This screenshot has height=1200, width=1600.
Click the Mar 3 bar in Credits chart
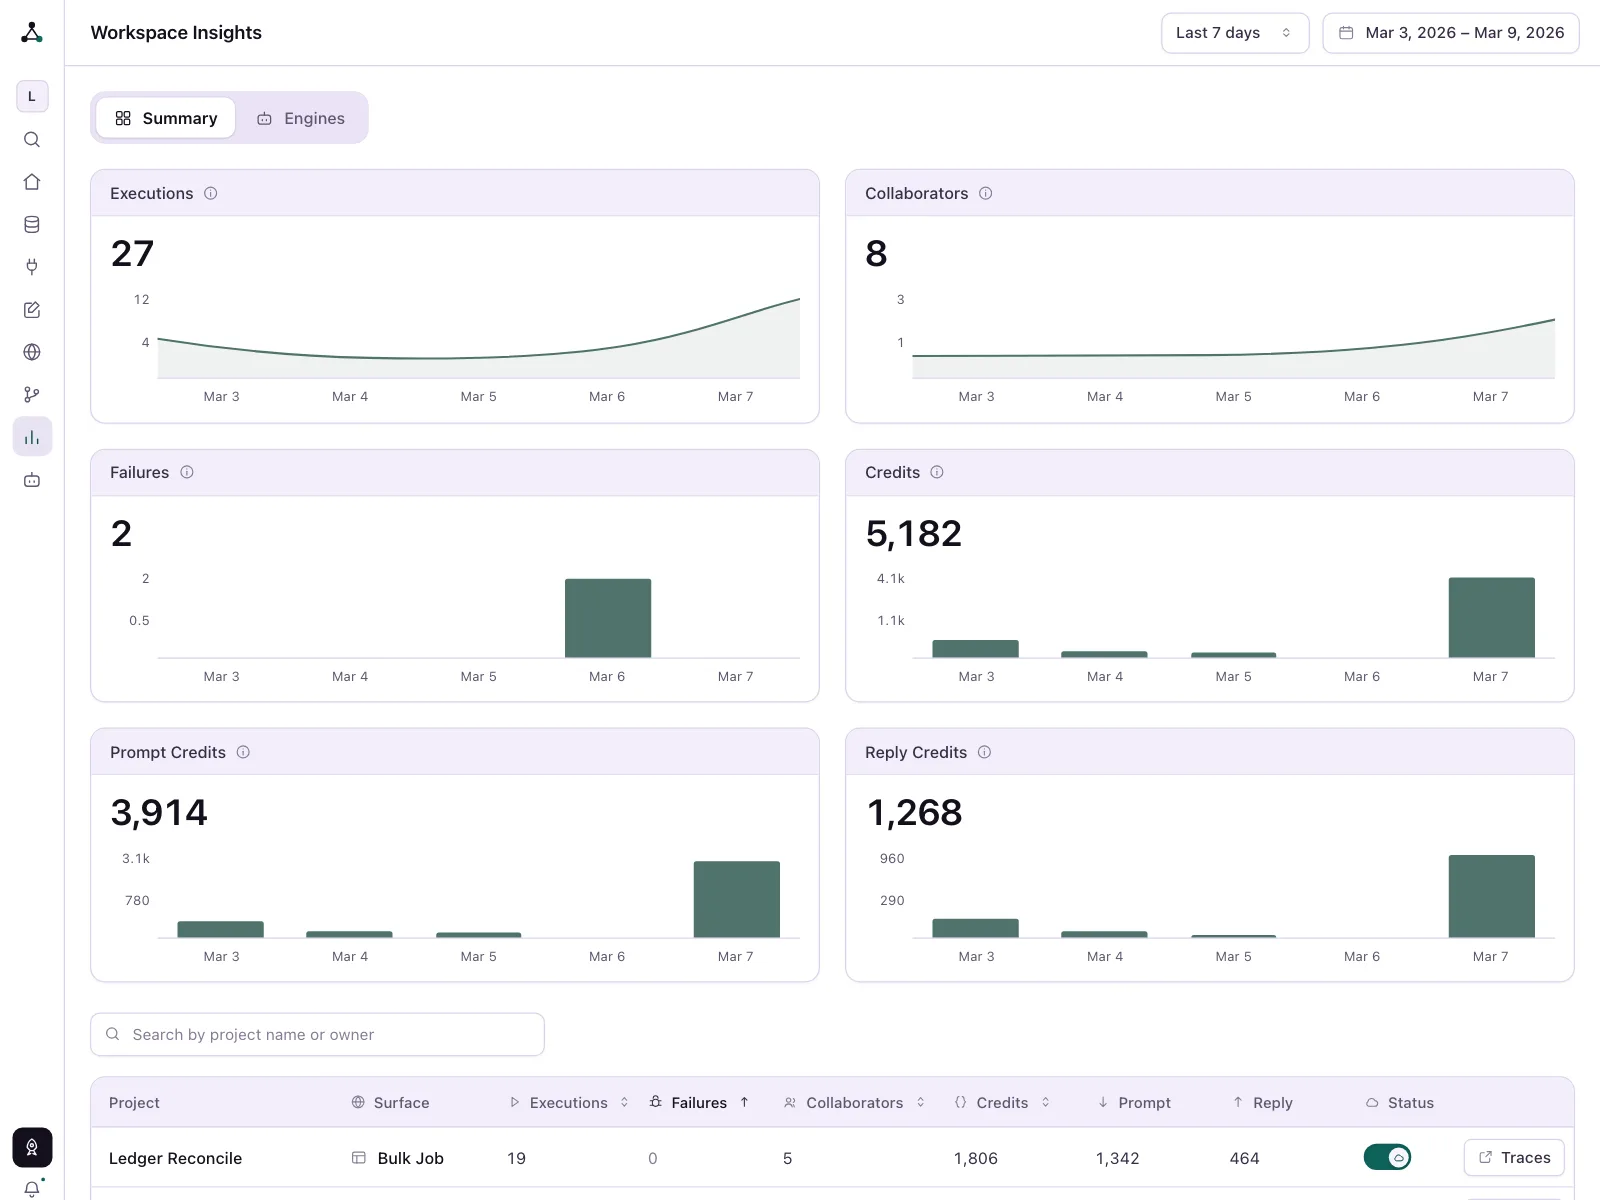(x=975, y=649)
